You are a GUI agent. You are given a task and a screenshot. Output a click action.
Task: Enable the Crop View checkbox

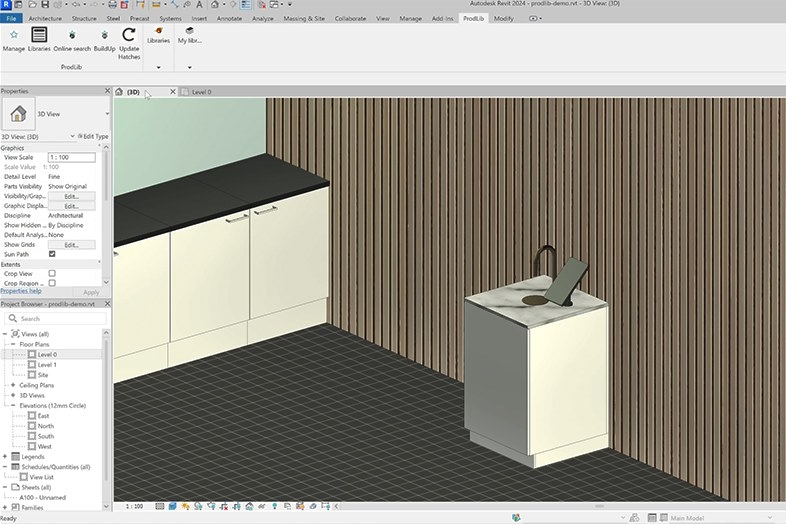click(52, 274)
